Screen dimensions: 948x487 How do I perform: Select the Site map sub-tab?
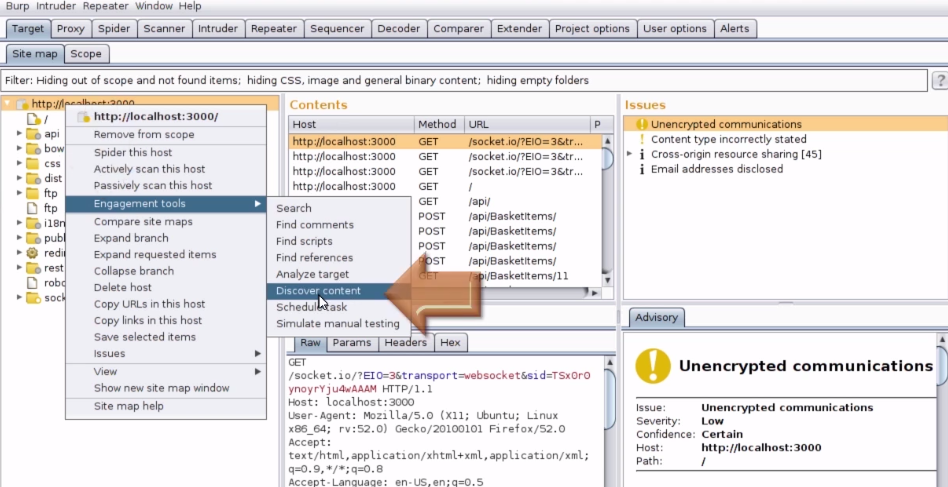tap(34, 54)
